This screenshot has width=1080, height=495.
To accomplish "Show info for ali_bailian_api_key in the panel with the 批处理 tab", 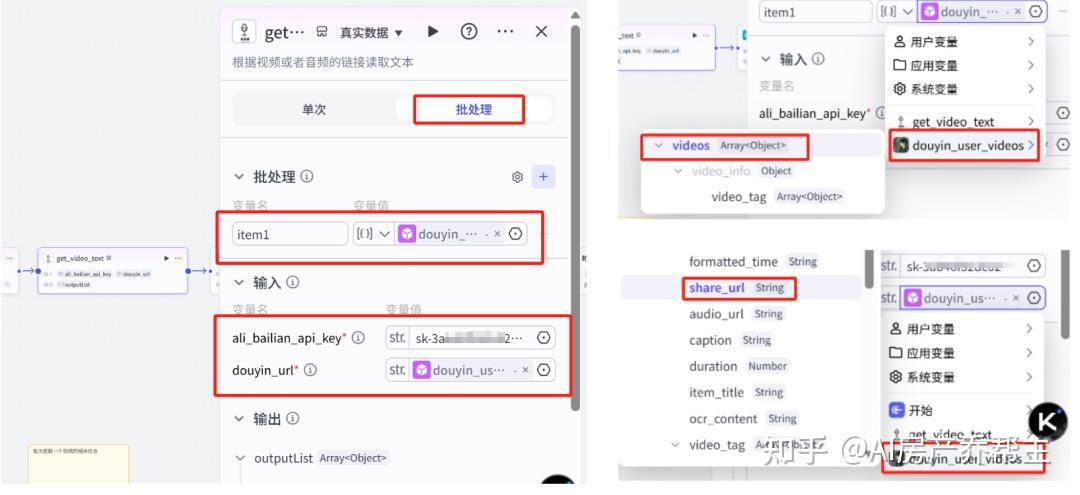I will point(358,338).
